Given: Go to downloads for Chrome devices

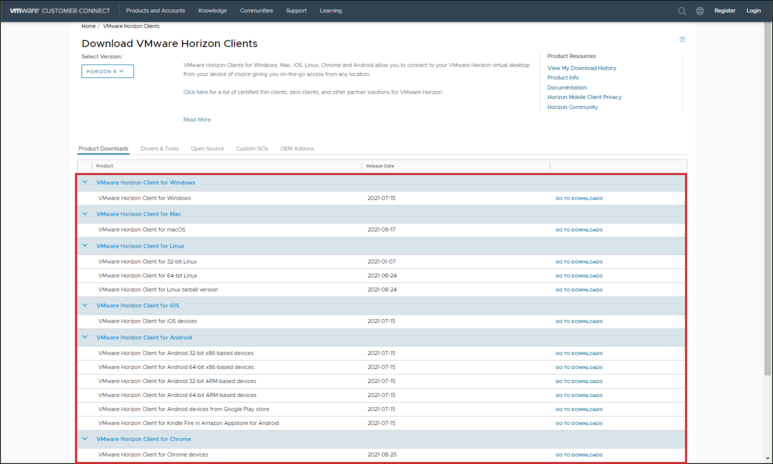Looking at the screenshot, I should 579,455.
